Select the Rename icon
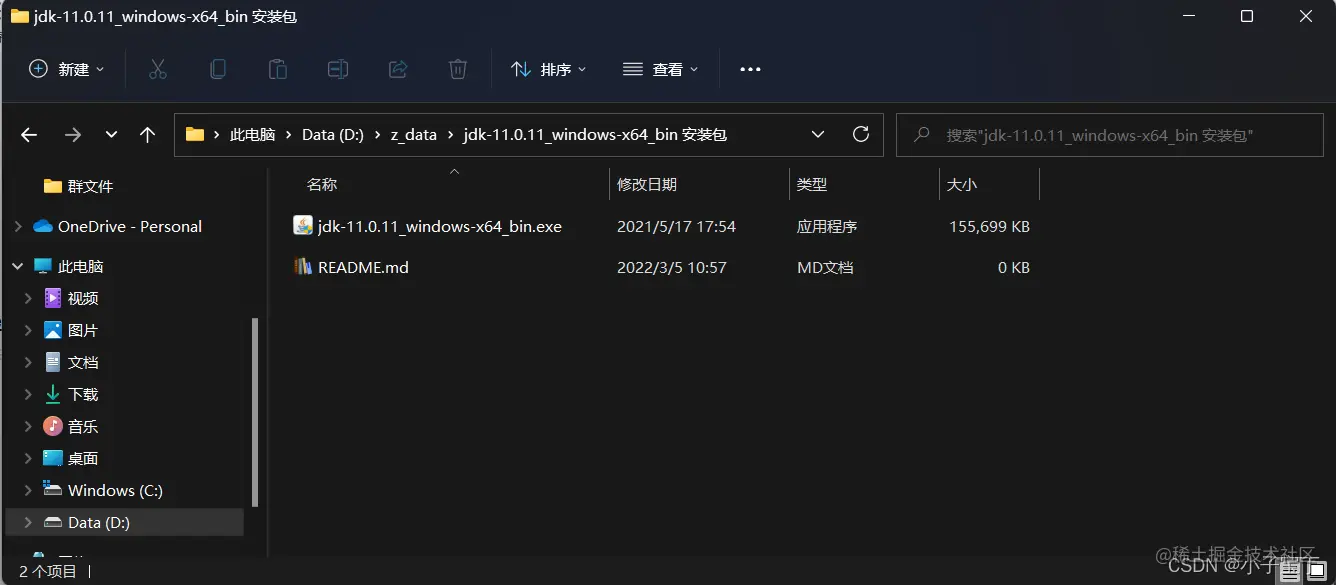The image size is (1336, 585). coord(337,68)
